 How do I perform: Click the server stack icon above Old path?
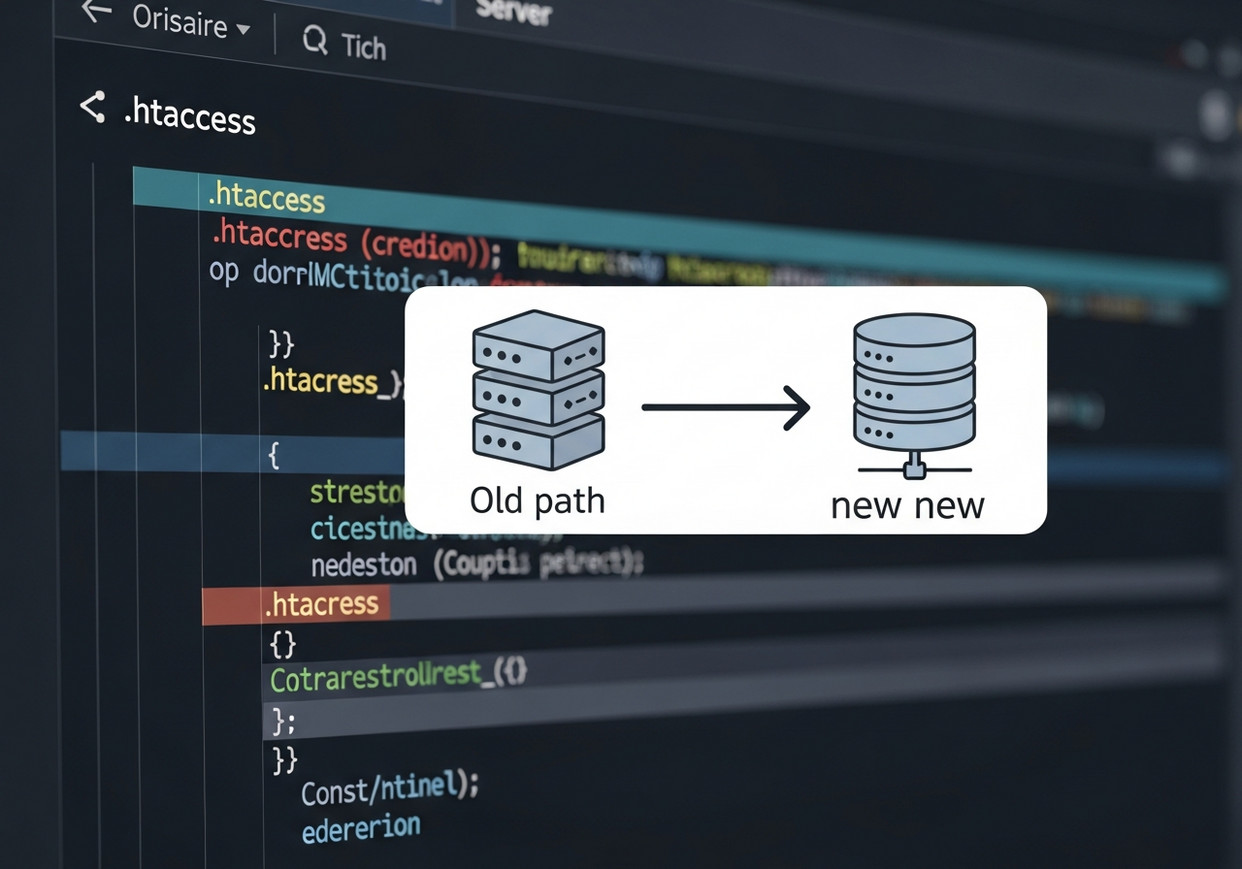pos(537,390)
